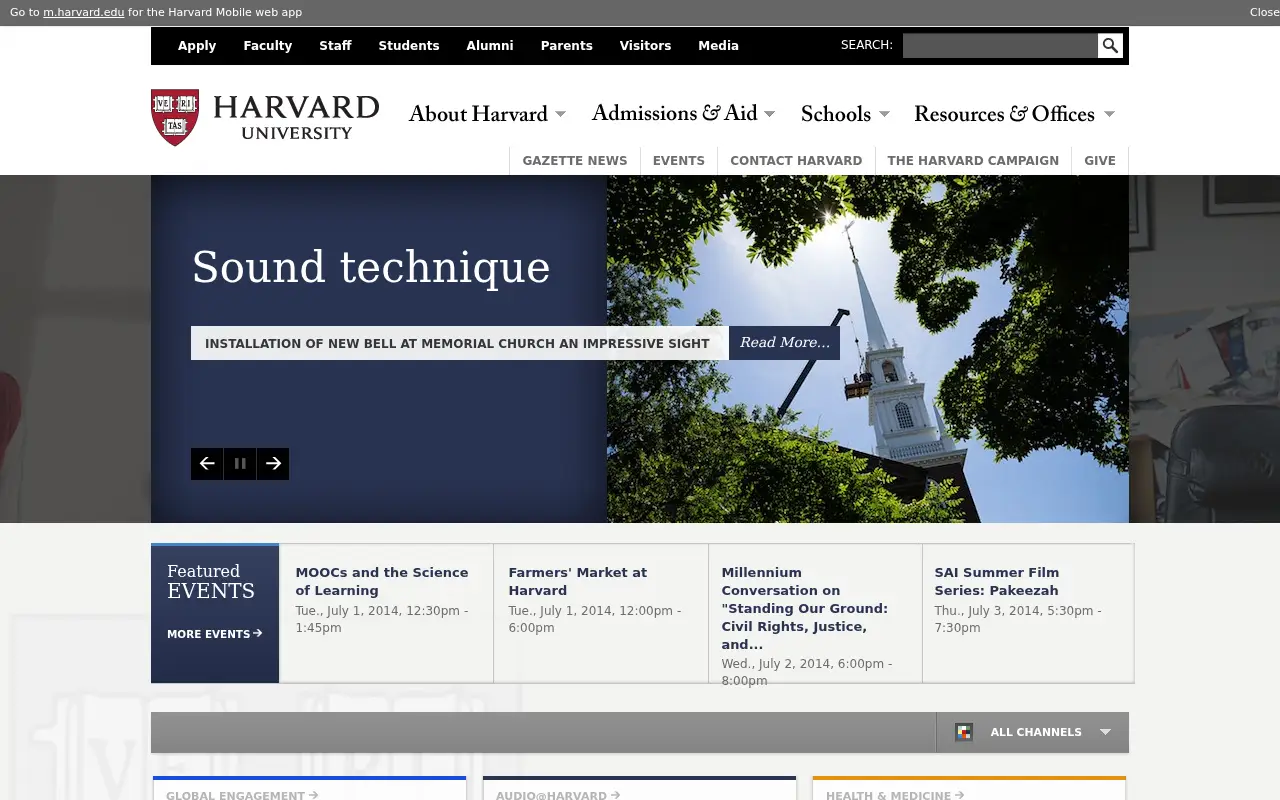The image size is (1280, 800).
Task: Click the Memorial Church steeple photo
Action: click(868, 349)
